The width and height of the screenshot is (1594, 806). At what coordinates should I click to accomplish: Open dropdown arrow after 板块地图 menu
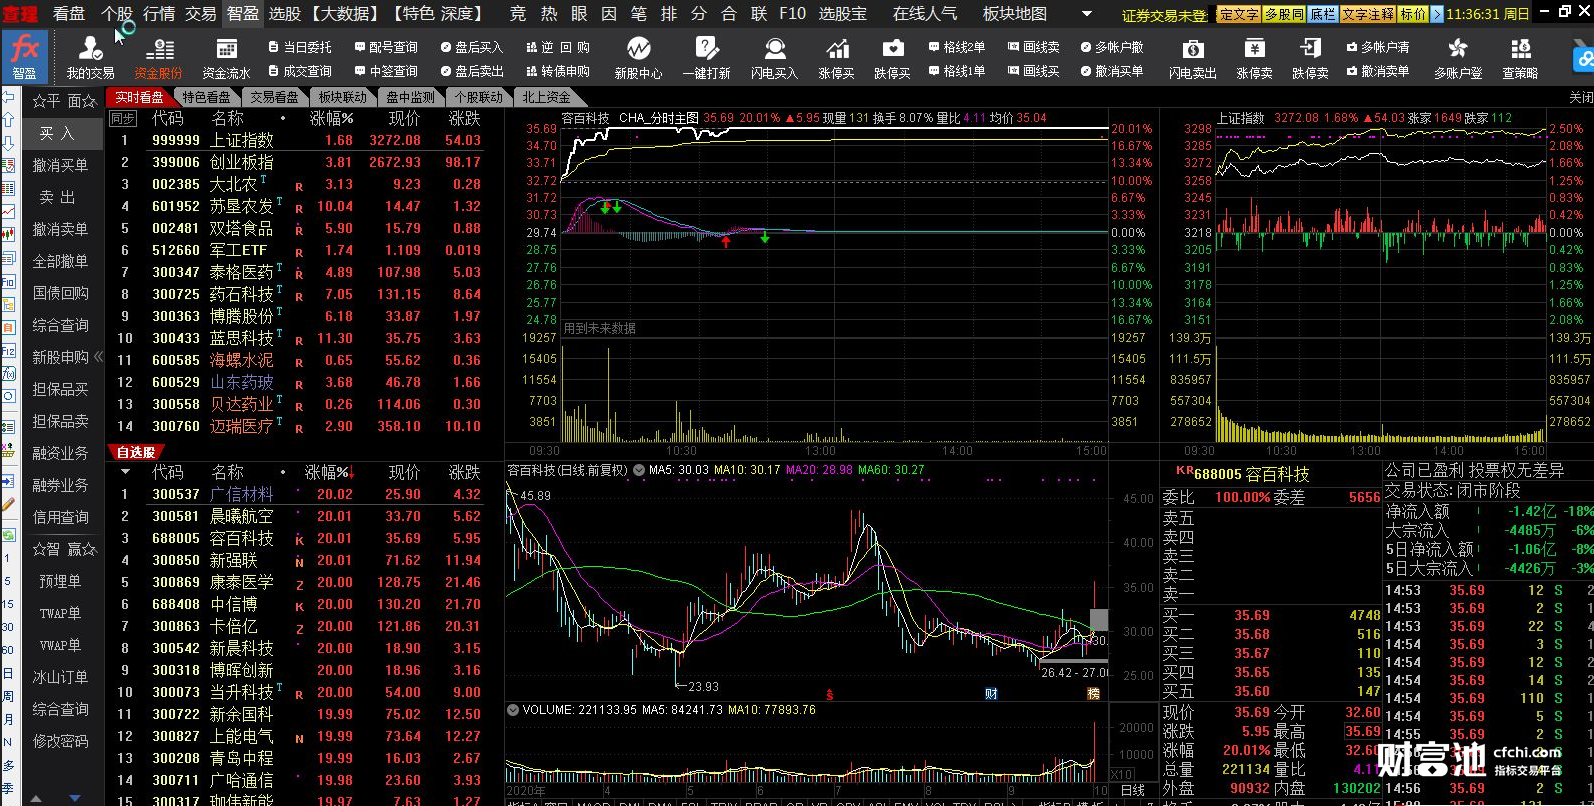point(1088,14)
